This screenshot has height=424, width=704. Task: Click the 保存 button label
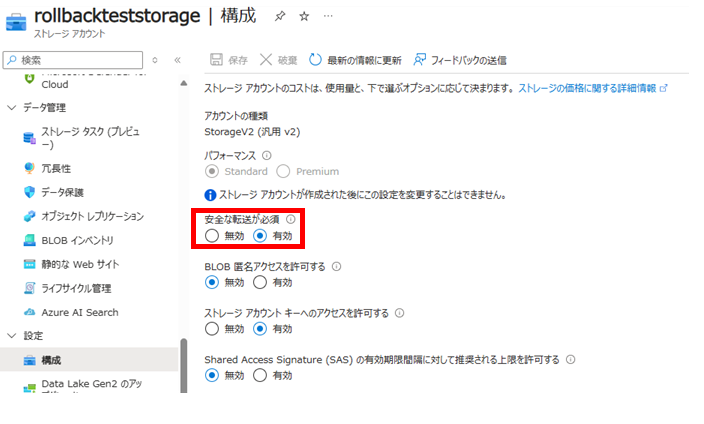tap(238, 60)
